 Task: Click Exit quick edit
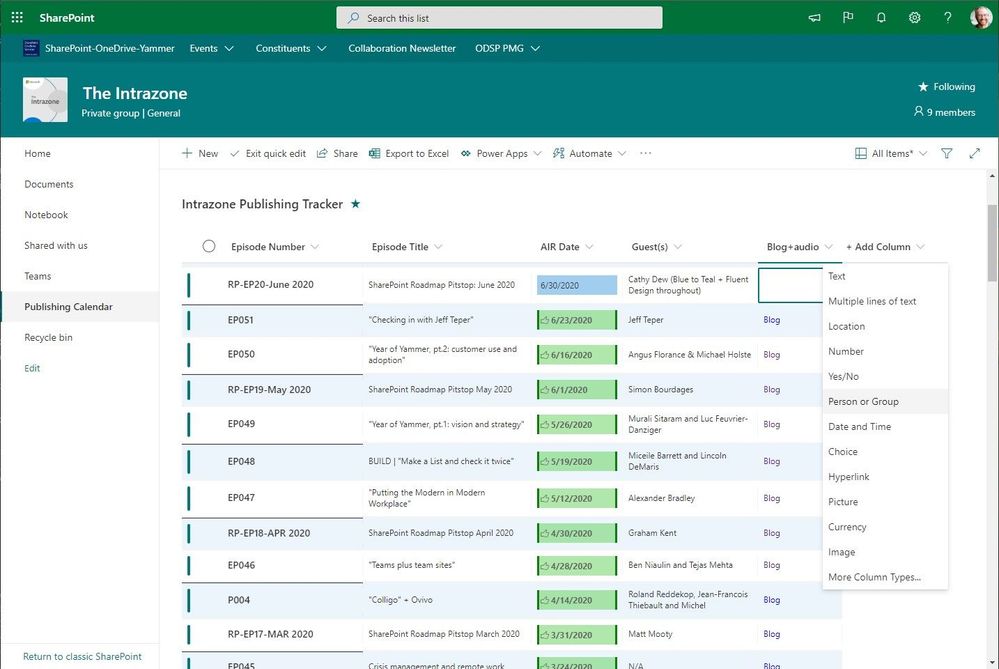268,154
